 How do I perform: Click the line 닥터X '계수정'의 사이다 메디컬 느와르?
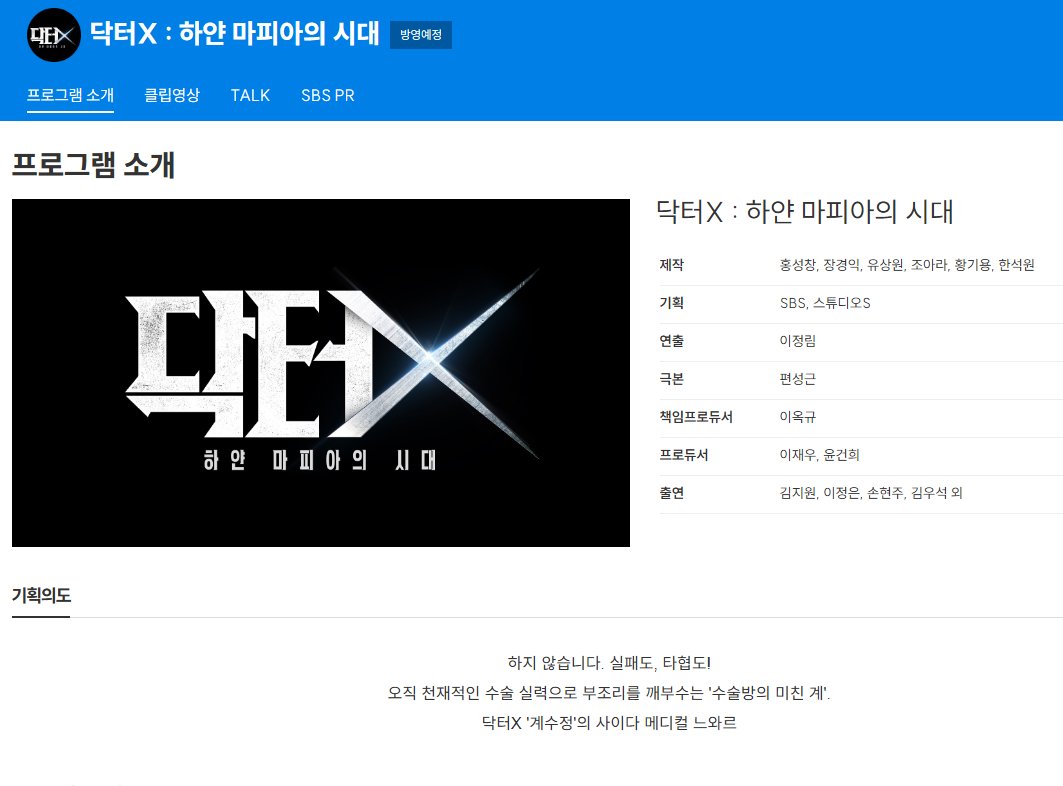pos(609,722)
